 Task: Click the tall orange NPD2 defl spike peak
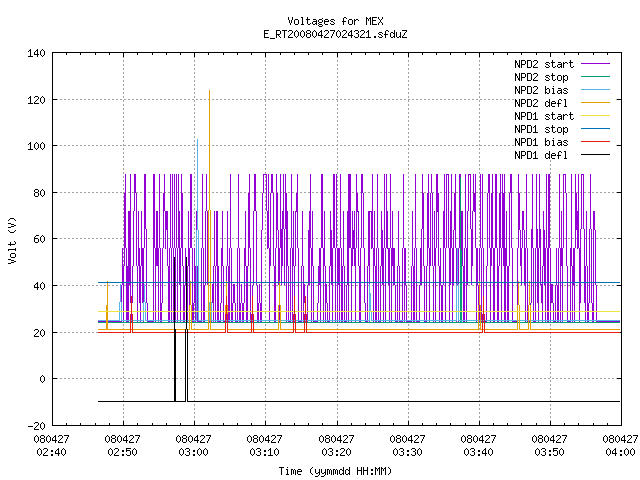209,91
